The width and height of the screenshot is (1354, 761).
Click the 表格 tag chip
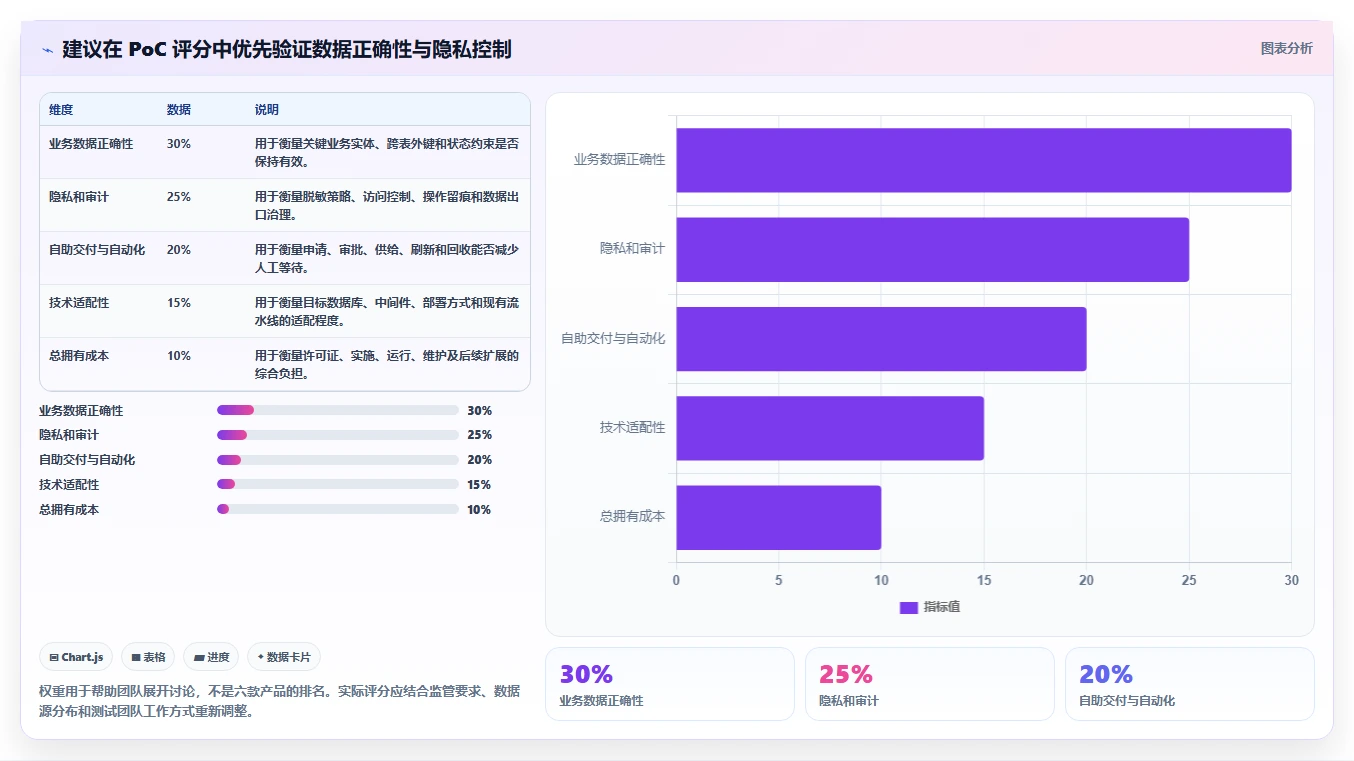coord(148,657)
